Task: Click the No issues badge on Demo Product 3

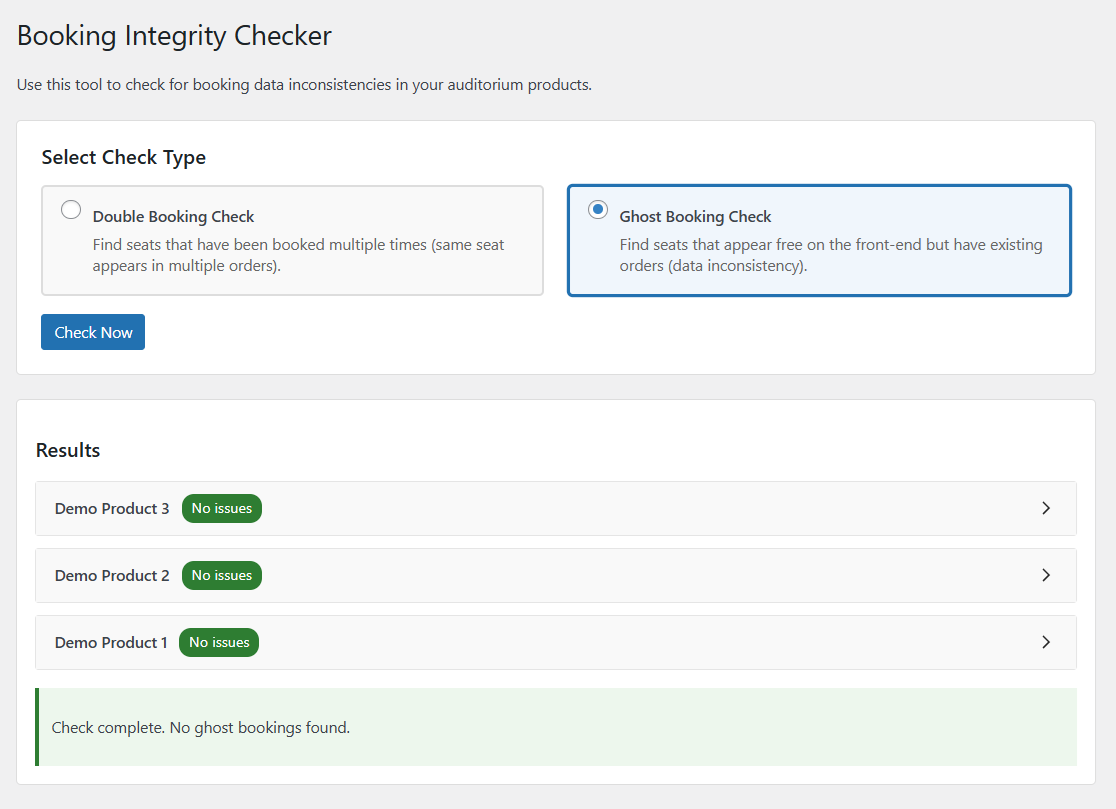Action: coord(222,508)
